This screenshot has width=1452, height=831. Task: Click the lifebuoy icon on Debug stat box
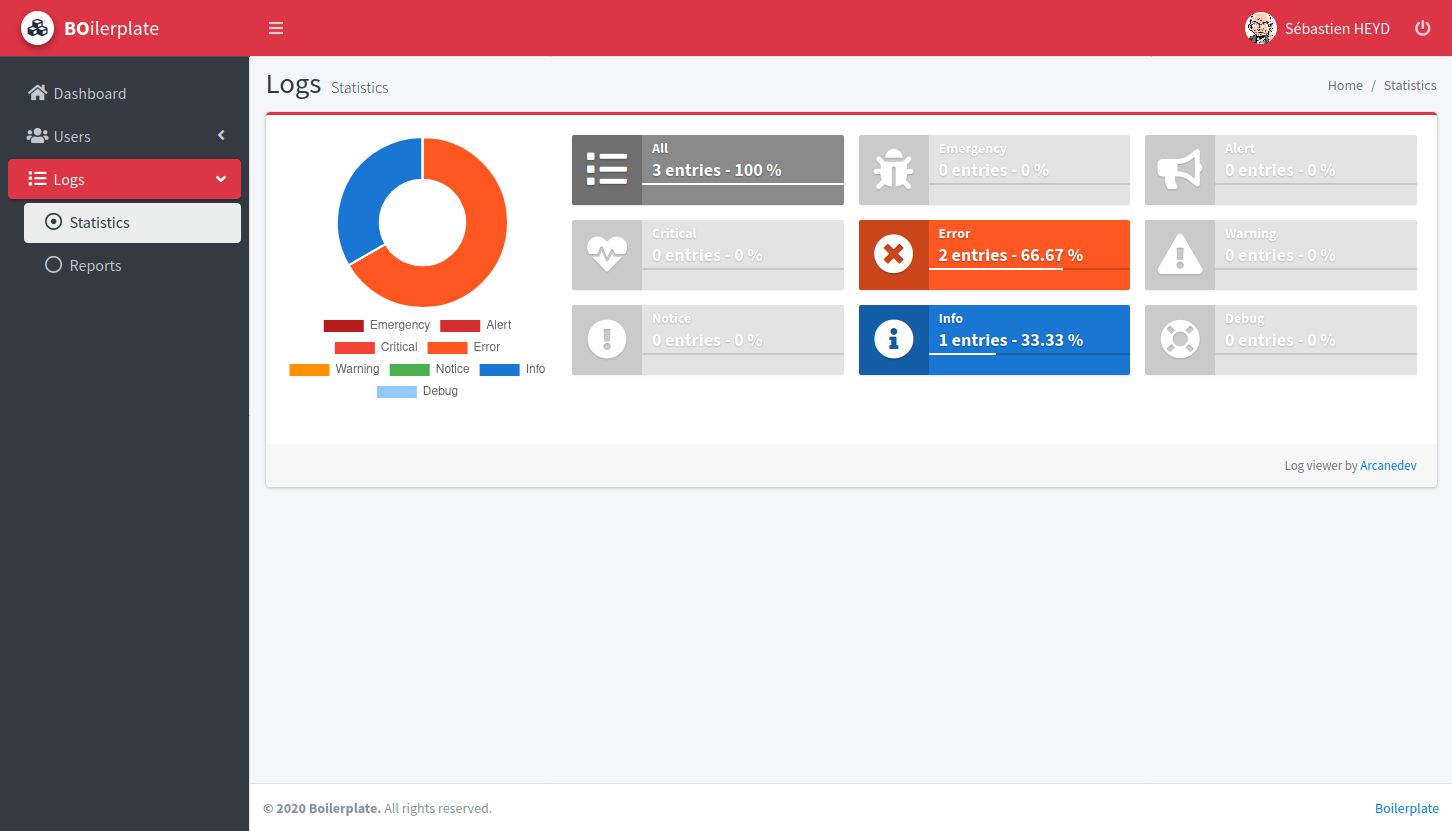pos(1180,340)
